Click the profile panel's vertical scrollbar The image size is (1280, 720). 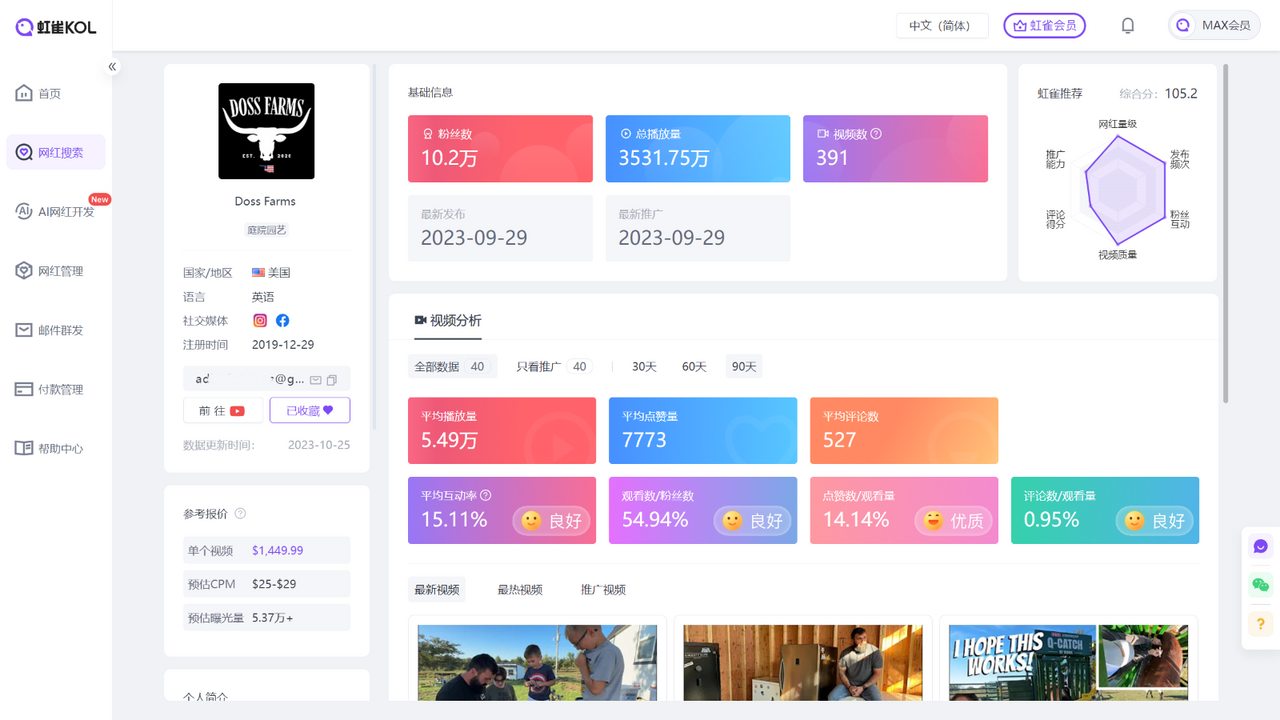pos(373,247)
